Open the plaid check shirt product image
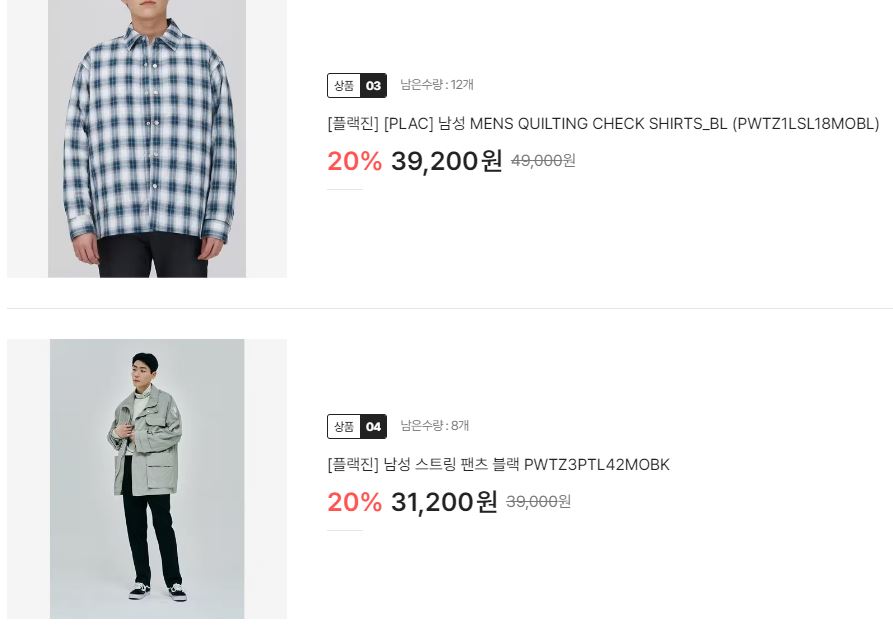 coord(147,138)
